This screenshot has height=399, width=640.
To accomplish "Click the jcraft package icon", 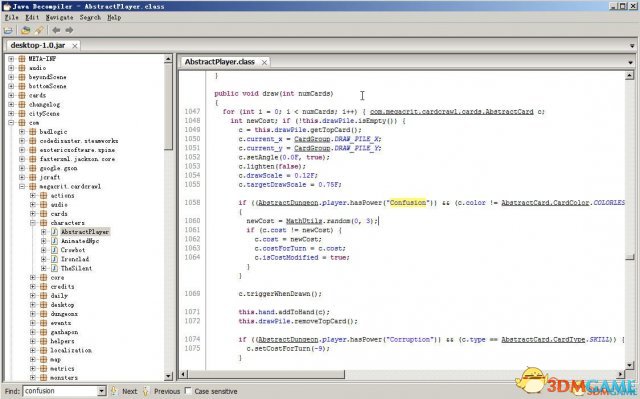I will 33,177.
